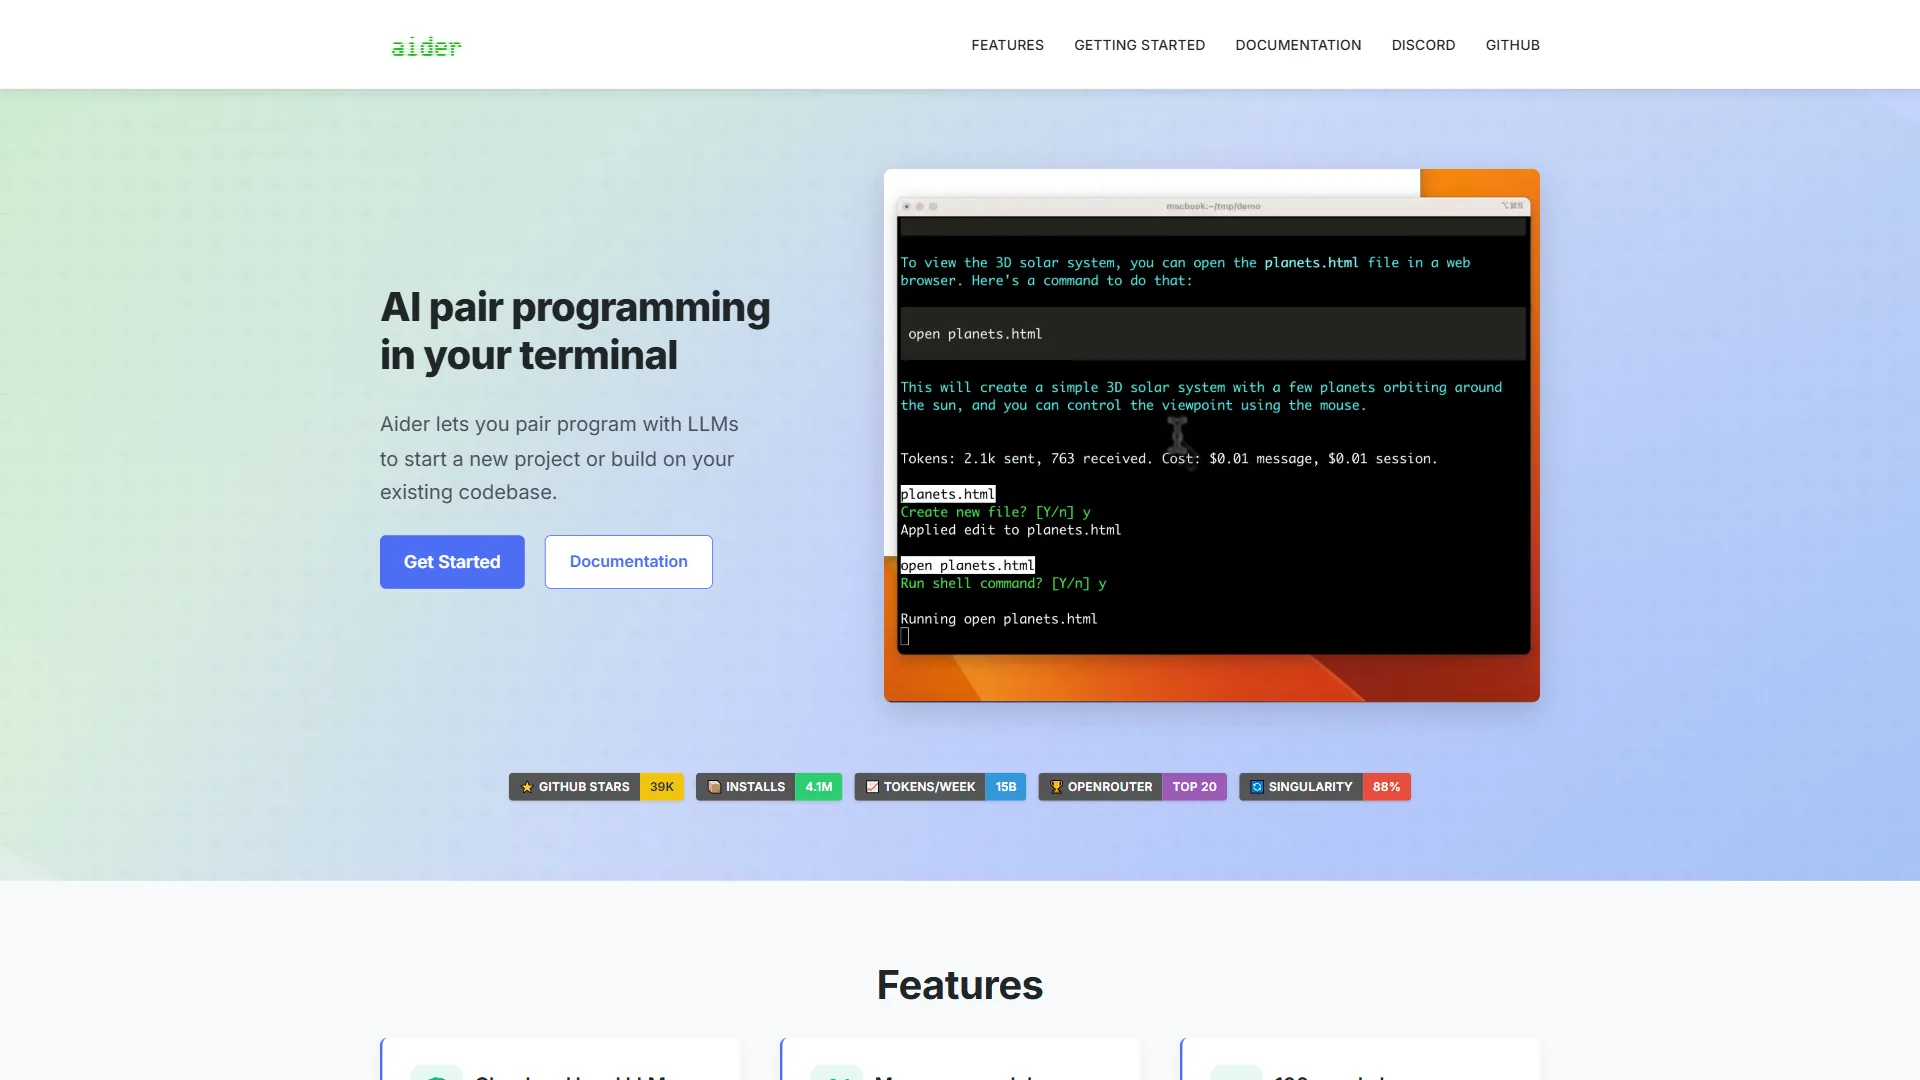Click the 'Running open planets.html' line
This screenshot has height=1080, width=1920.
click(x=999, y=619)
